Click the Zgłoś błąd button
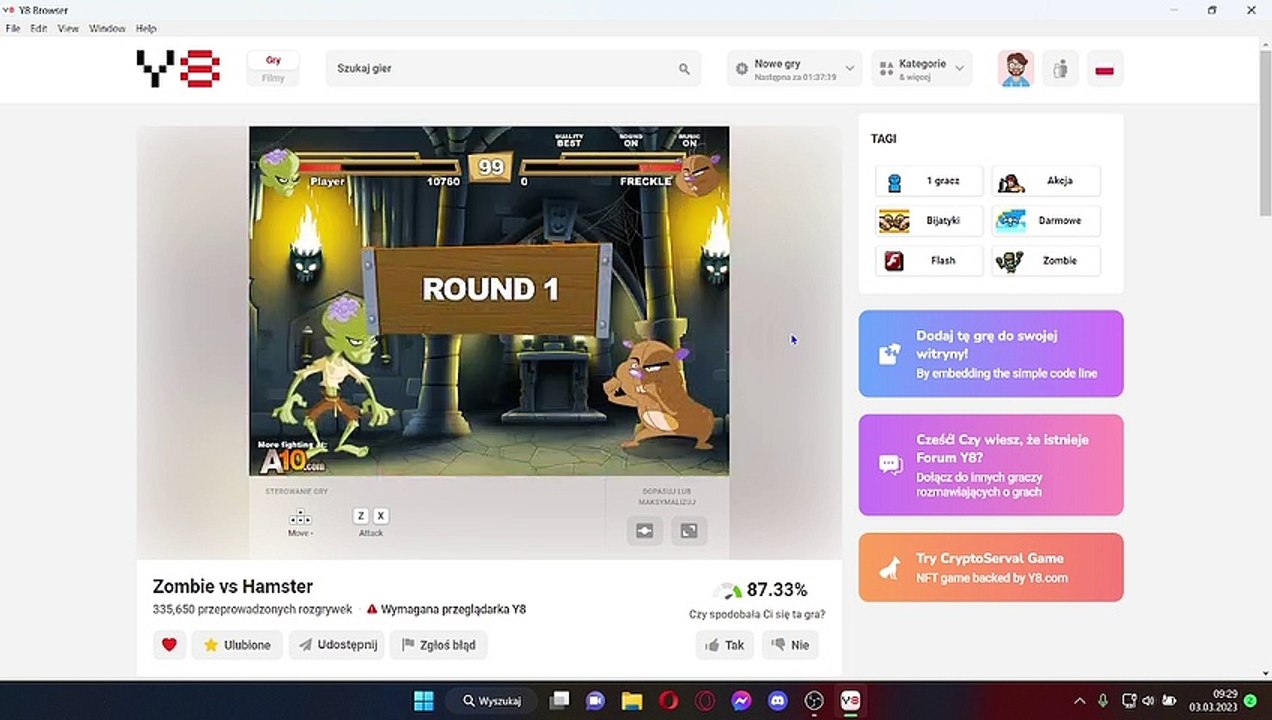1272x720 pixels. click(x=439, y=645)
